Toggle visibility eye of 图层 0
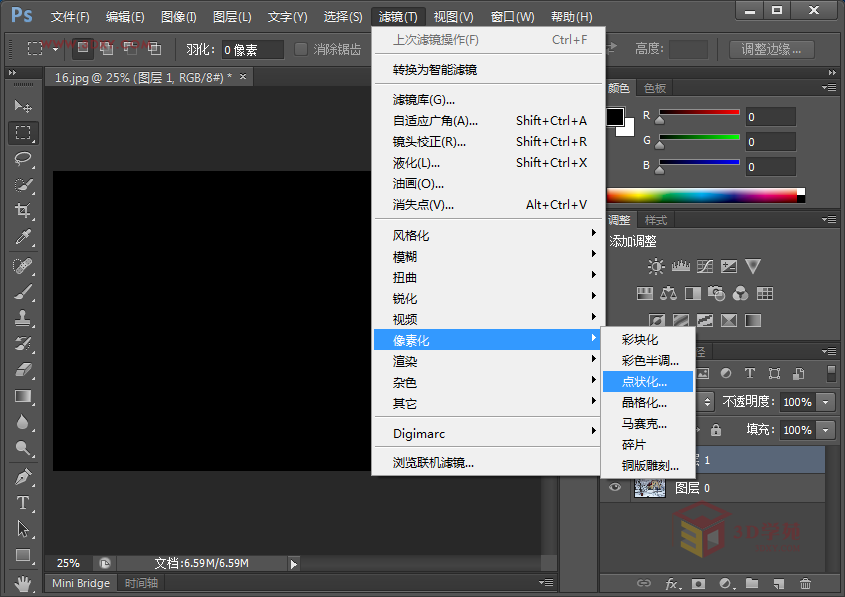The width and height of the screenshot is (845, 597). pos(615,488)
